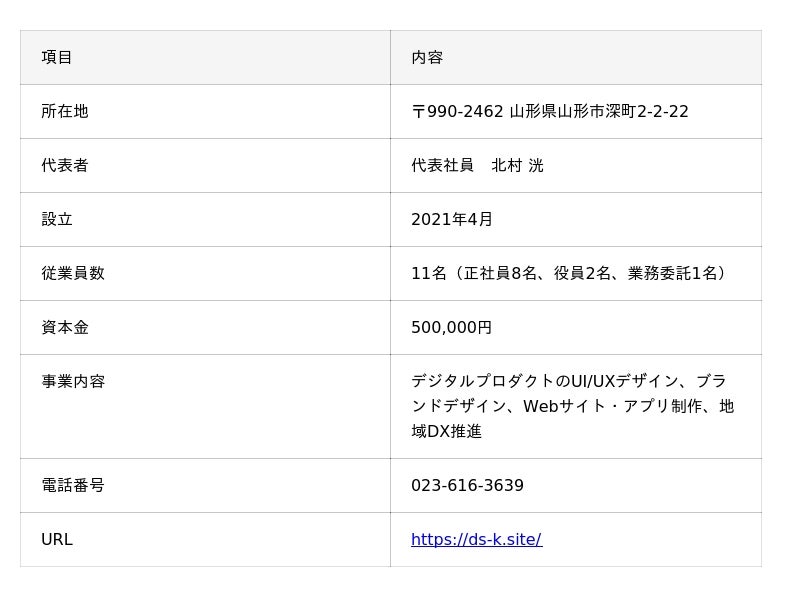Click the 項目 header cell
Screen dimensions: 800x597
point(205,57)
